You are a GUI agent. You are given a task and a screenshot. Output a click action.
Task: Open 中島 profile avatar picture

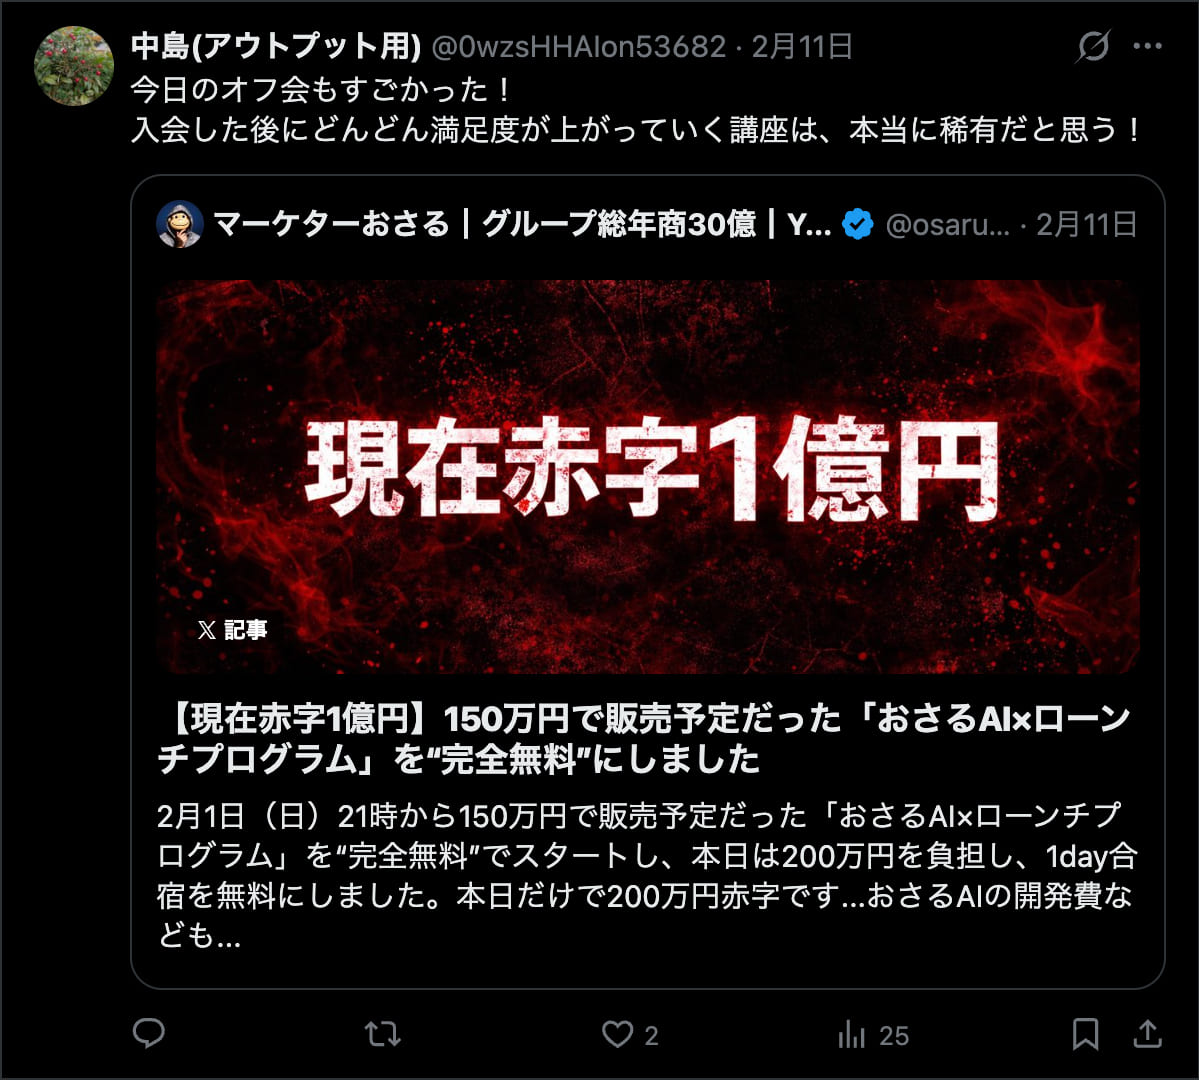point(73,66)
